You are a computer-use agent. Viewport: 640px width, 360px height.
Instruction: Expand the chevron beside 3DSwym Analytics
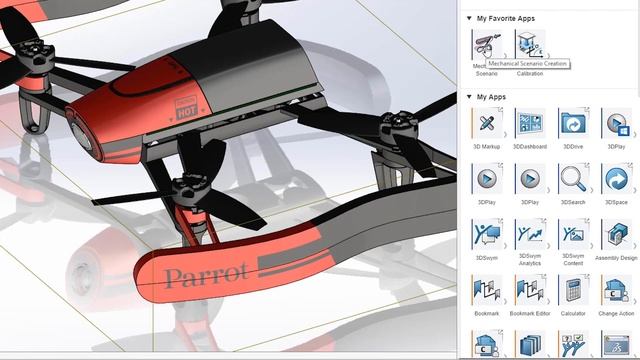coord(549,246)
